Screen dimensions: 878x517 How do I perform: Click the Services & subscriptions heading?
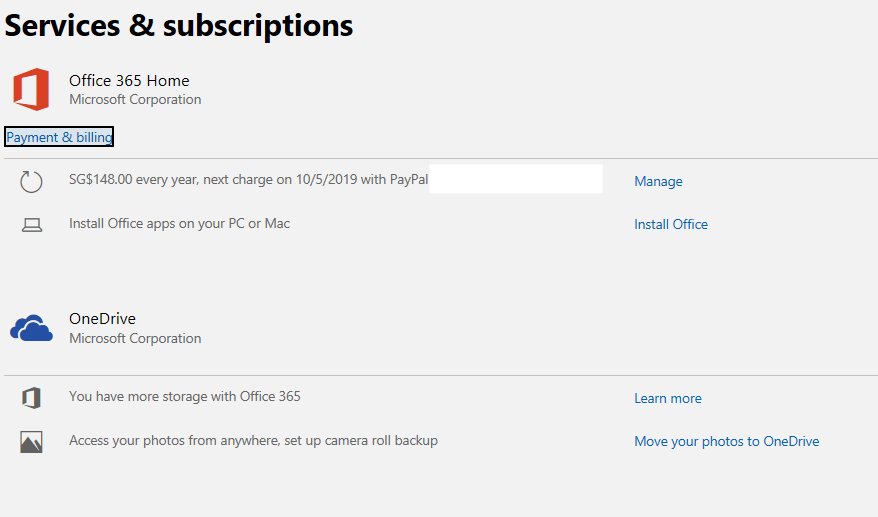[x=179, y=26]
